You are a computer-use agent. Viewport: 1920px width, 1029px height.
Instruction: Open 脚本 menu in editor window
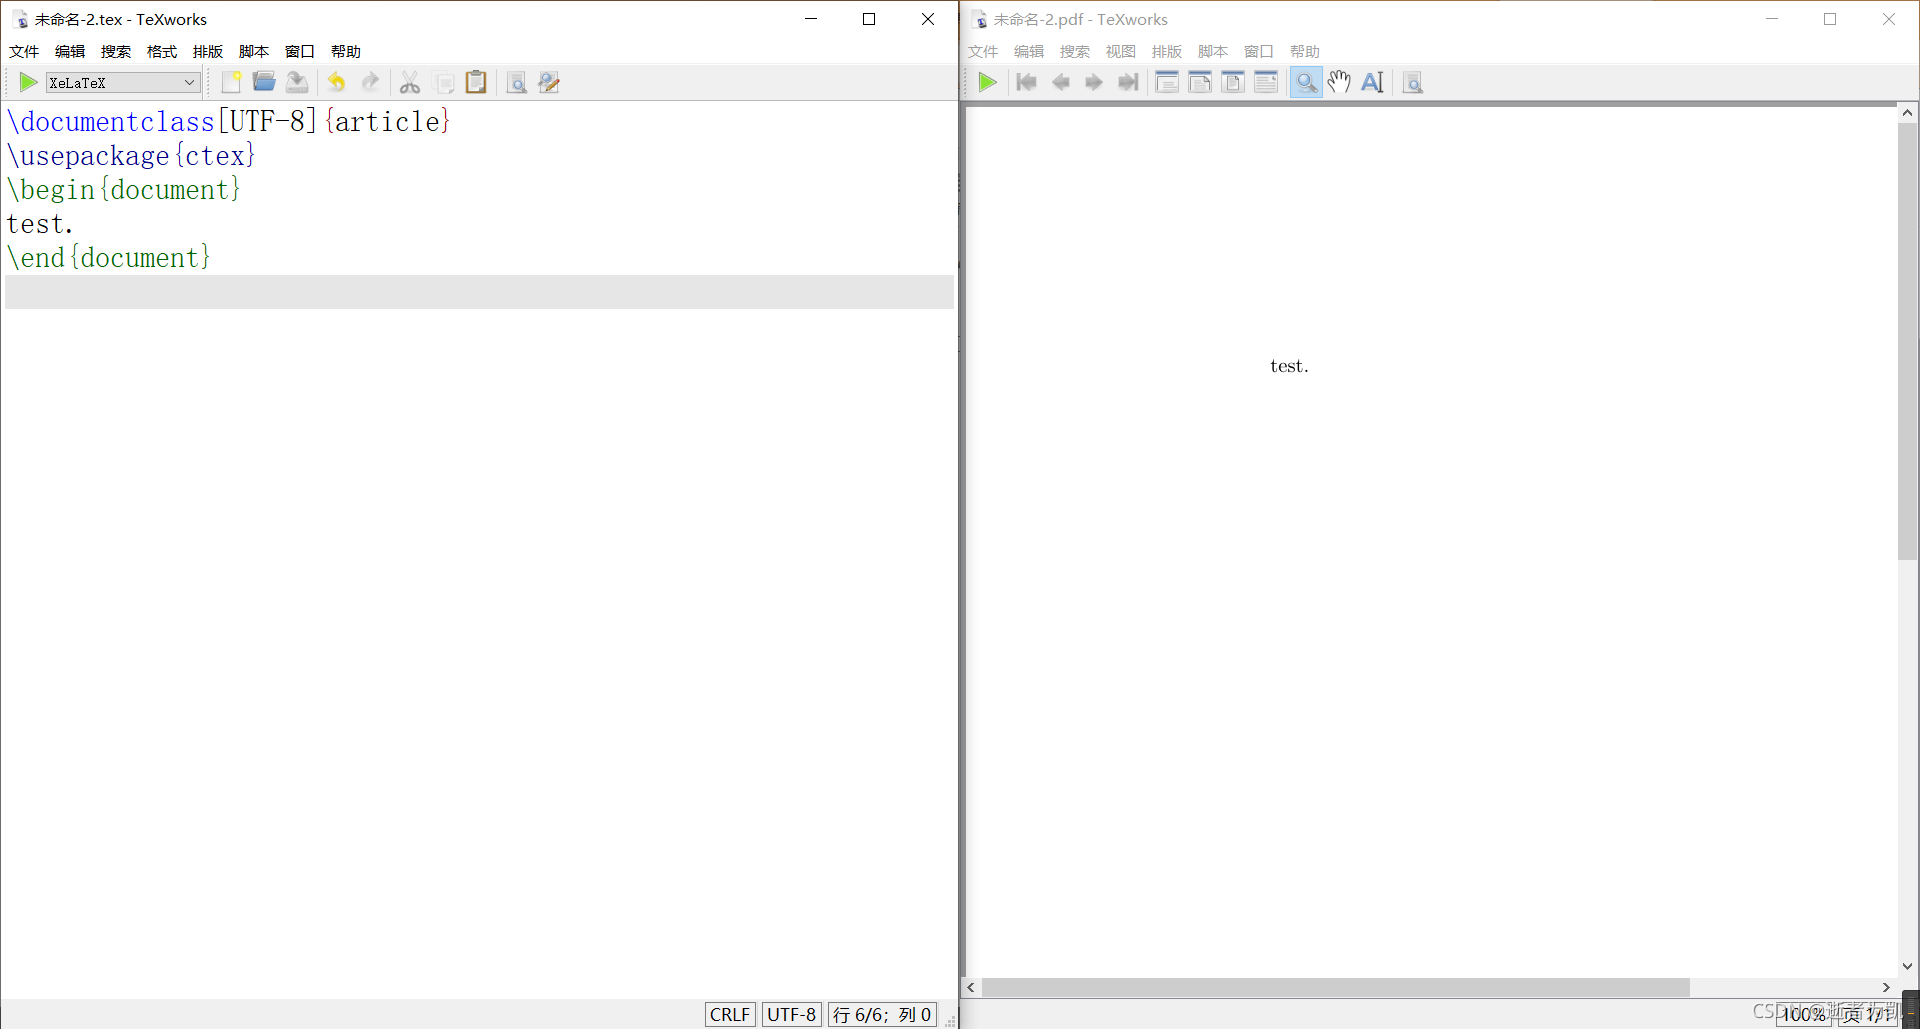tap(254, 51)
